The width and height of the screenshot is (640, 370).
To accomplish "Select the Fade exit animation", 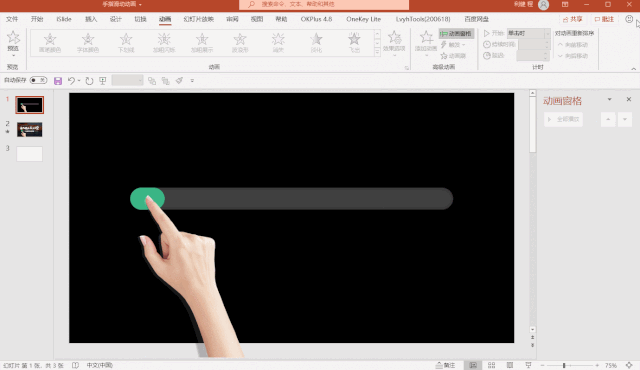I will [x=316, y=43].
